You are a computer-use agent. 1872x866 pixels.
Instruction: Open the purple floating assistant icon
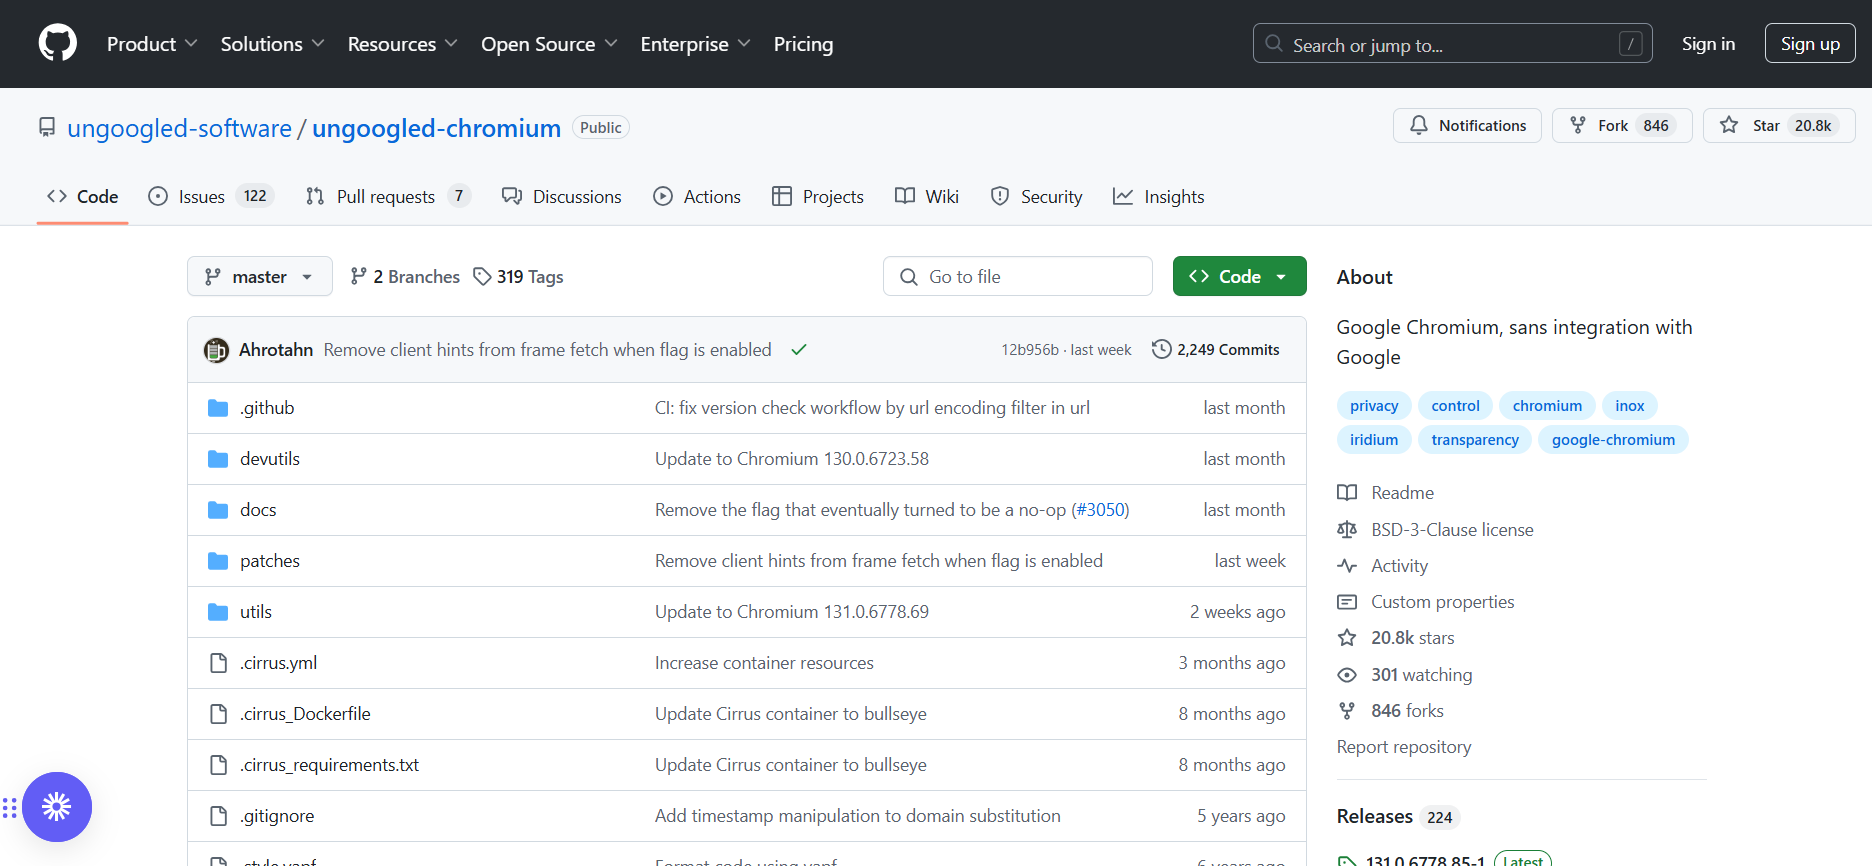click(57, 807)
